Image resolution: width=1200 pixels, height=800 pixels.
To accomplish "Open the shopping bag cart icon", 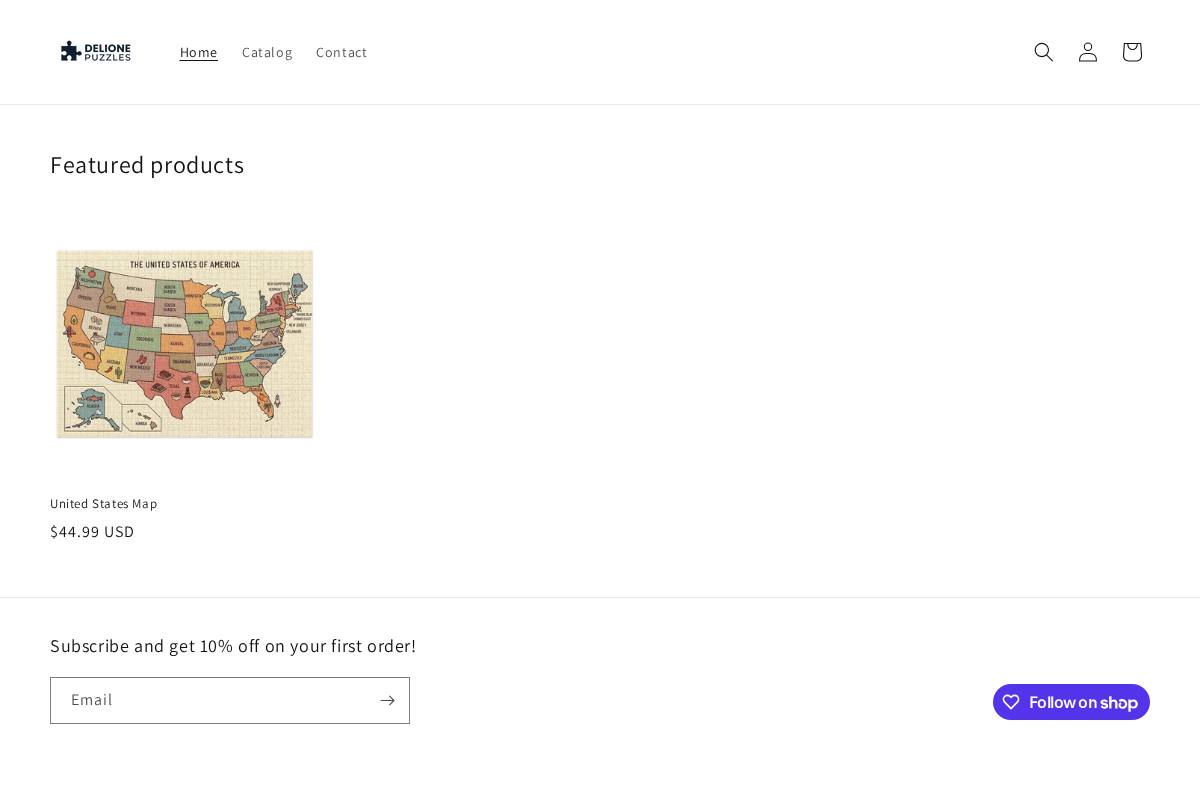I will [x=1131, y=52].
